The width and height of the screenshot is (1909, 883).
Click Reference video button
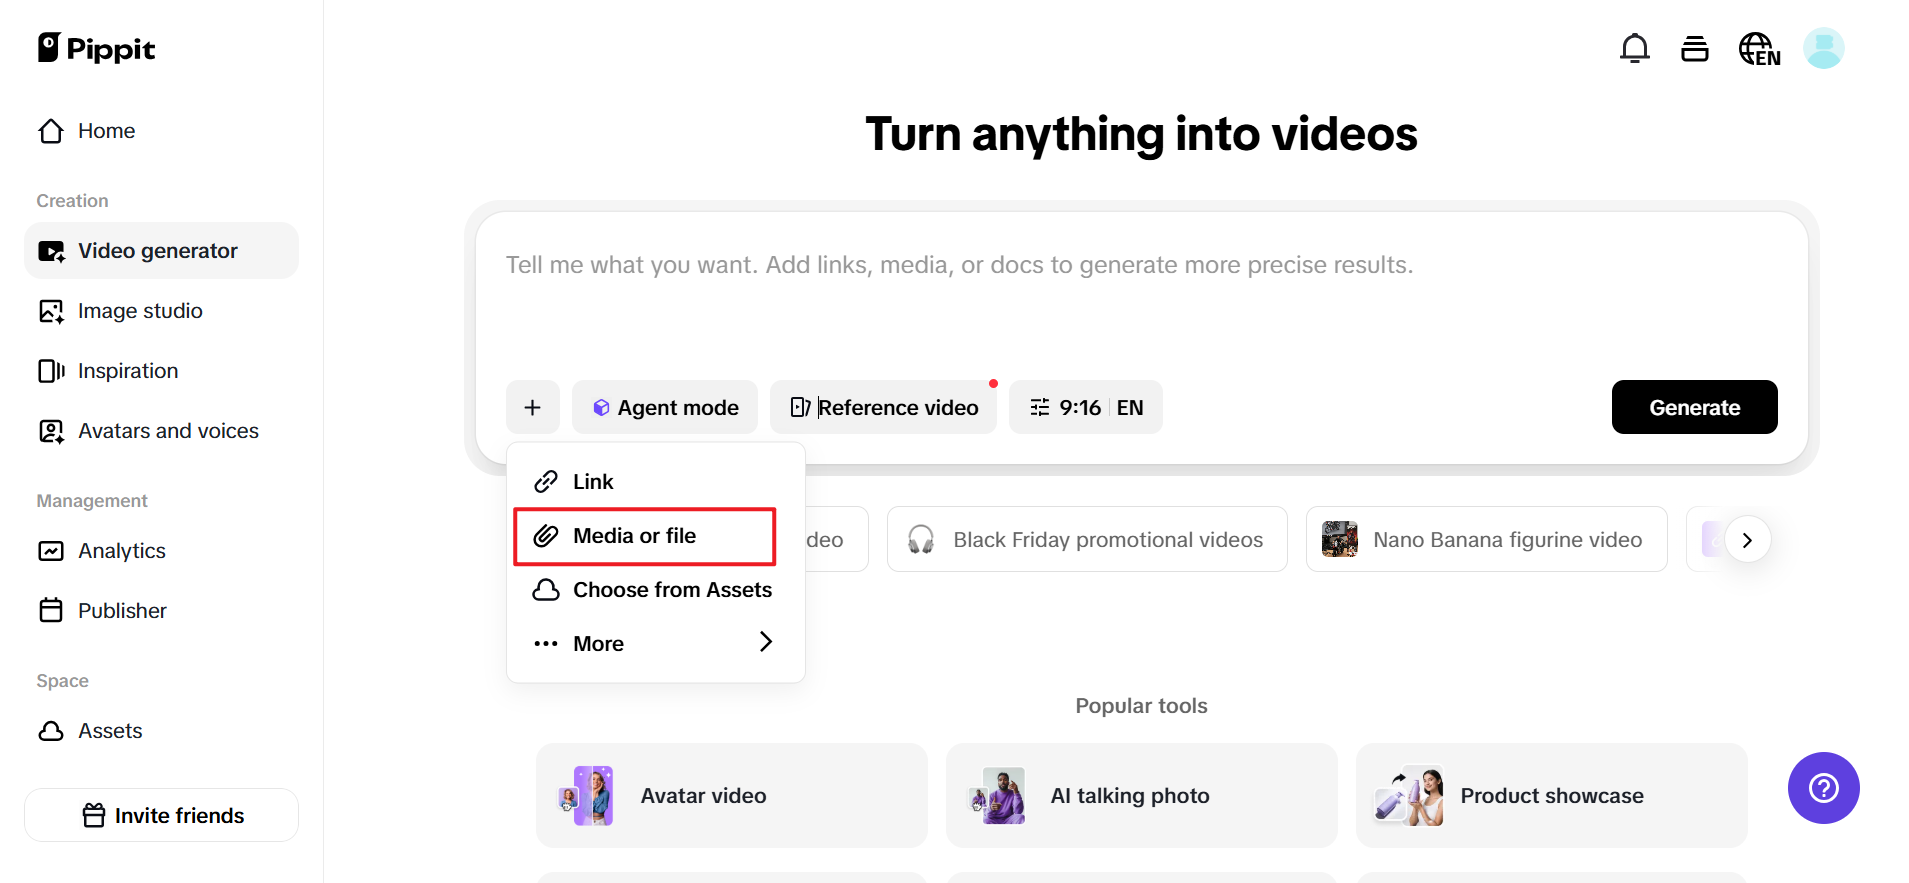[883, 407]
